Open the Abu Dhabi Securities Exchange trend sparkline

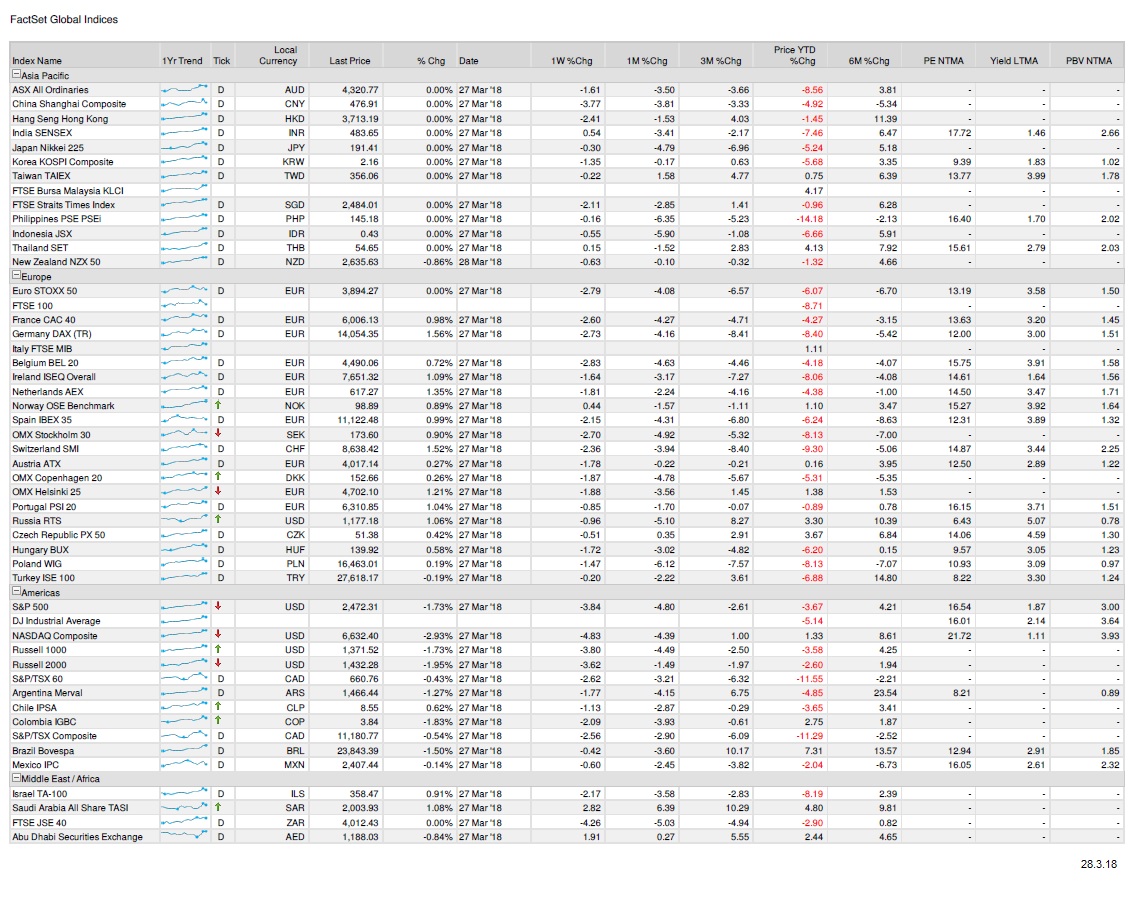click(184, 836)
